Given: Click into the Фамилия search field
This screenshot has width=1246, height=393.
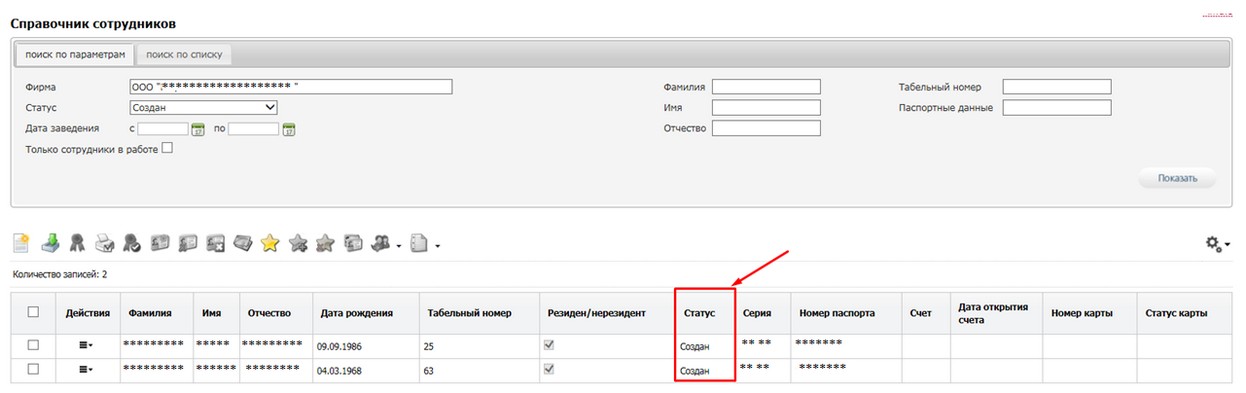Looking at the screenshot, I should 766,87.
